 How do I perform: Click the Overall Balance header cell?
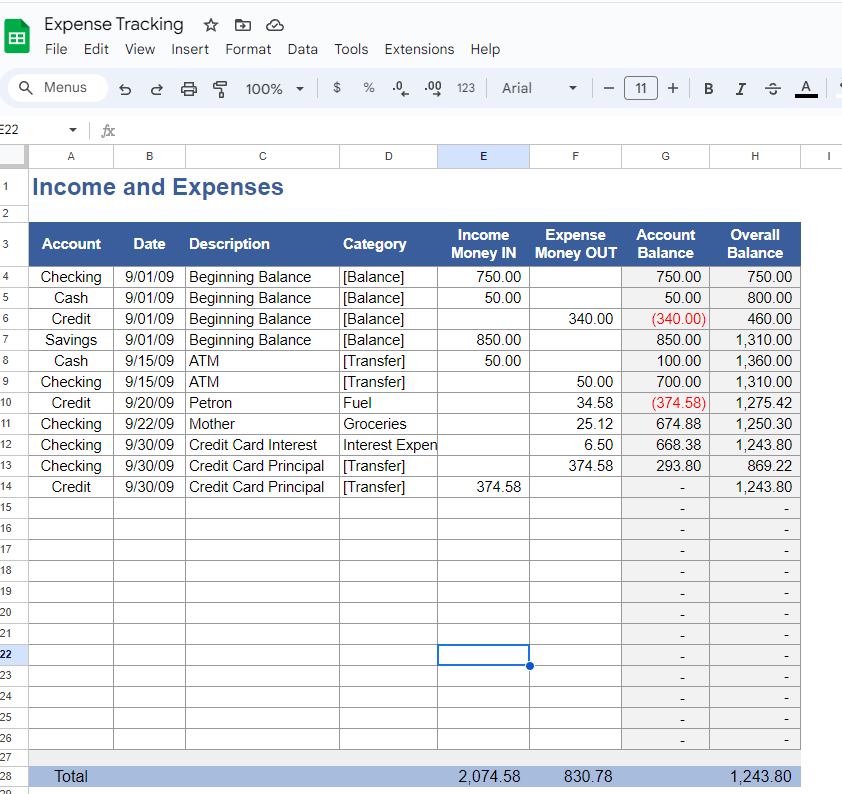754,244
